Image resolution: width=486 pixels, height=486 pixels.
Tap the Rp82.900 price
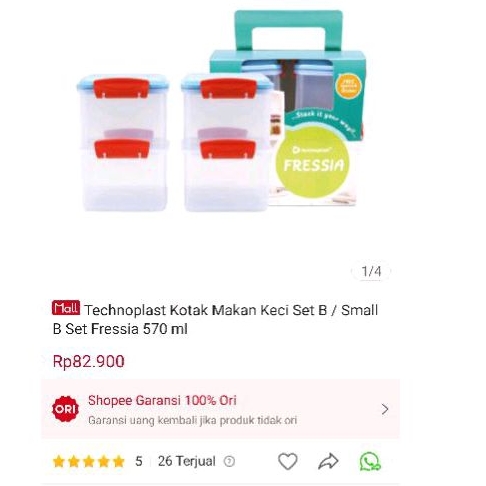[89, 361]
